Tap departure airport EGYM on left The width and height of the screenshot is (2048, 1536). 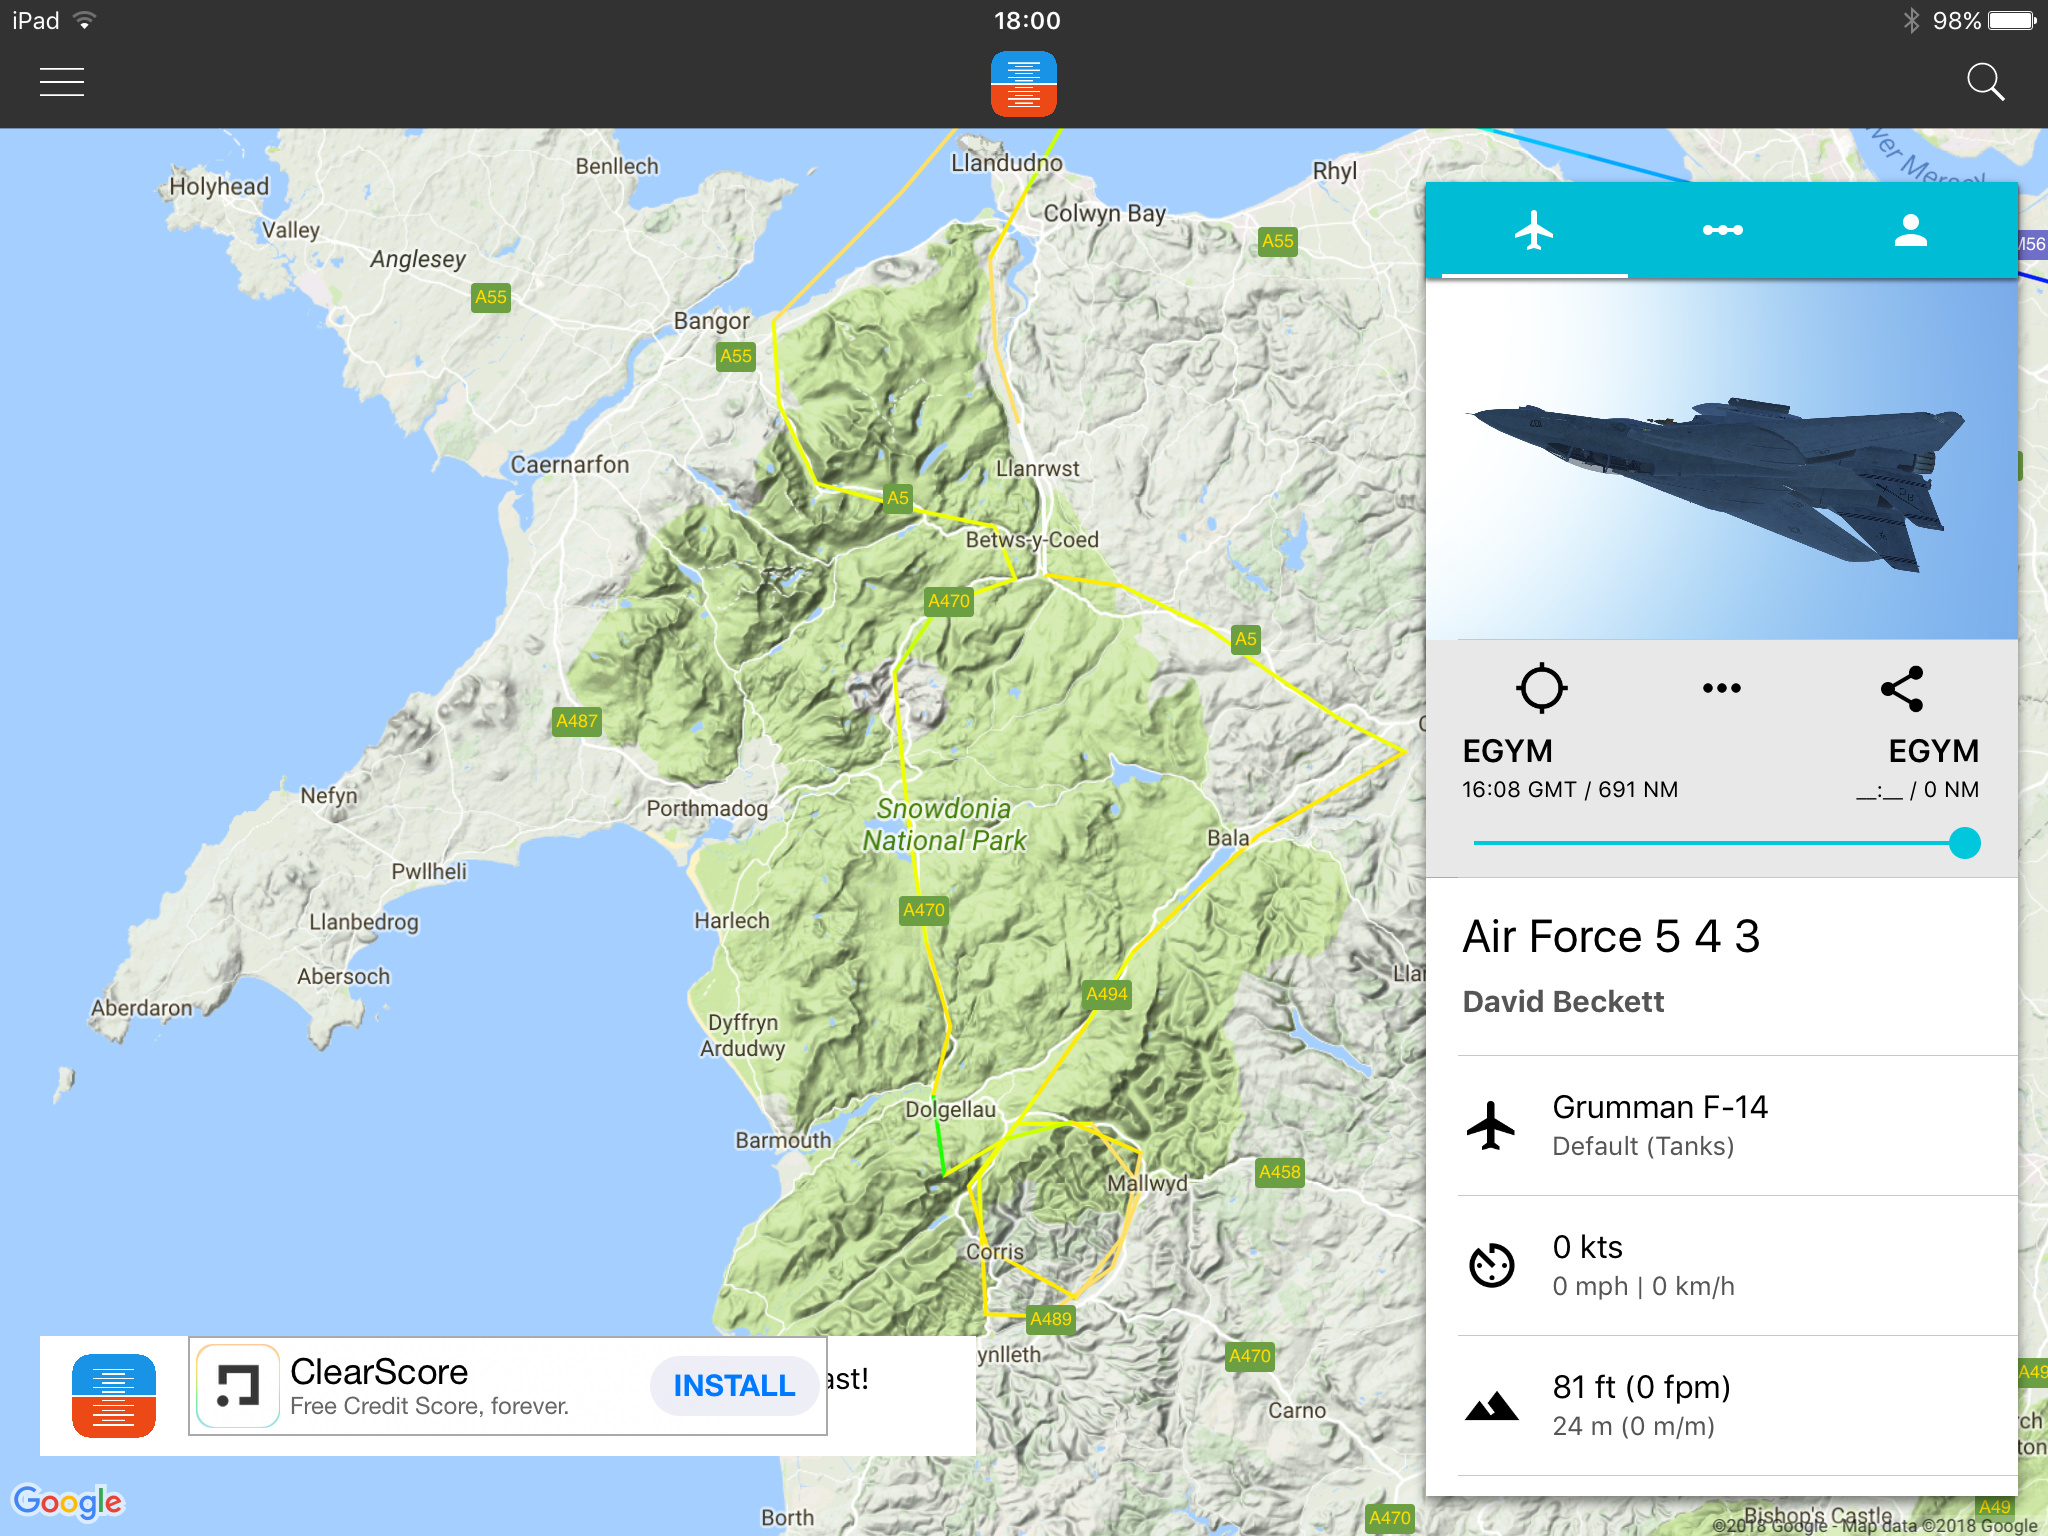(1507, 751)
